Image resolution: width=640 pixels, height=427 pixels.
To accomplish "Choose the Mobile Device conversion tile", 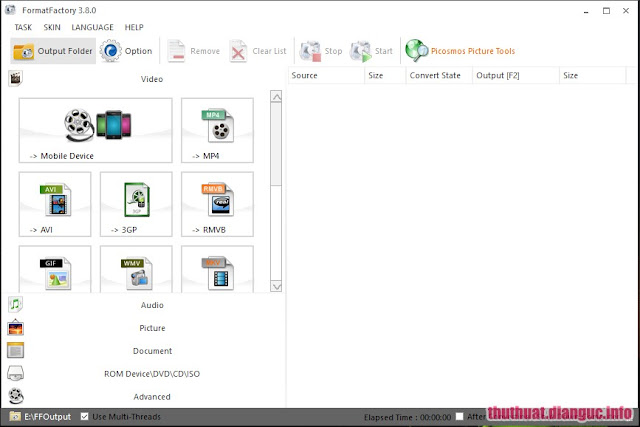I will point(96,130).
